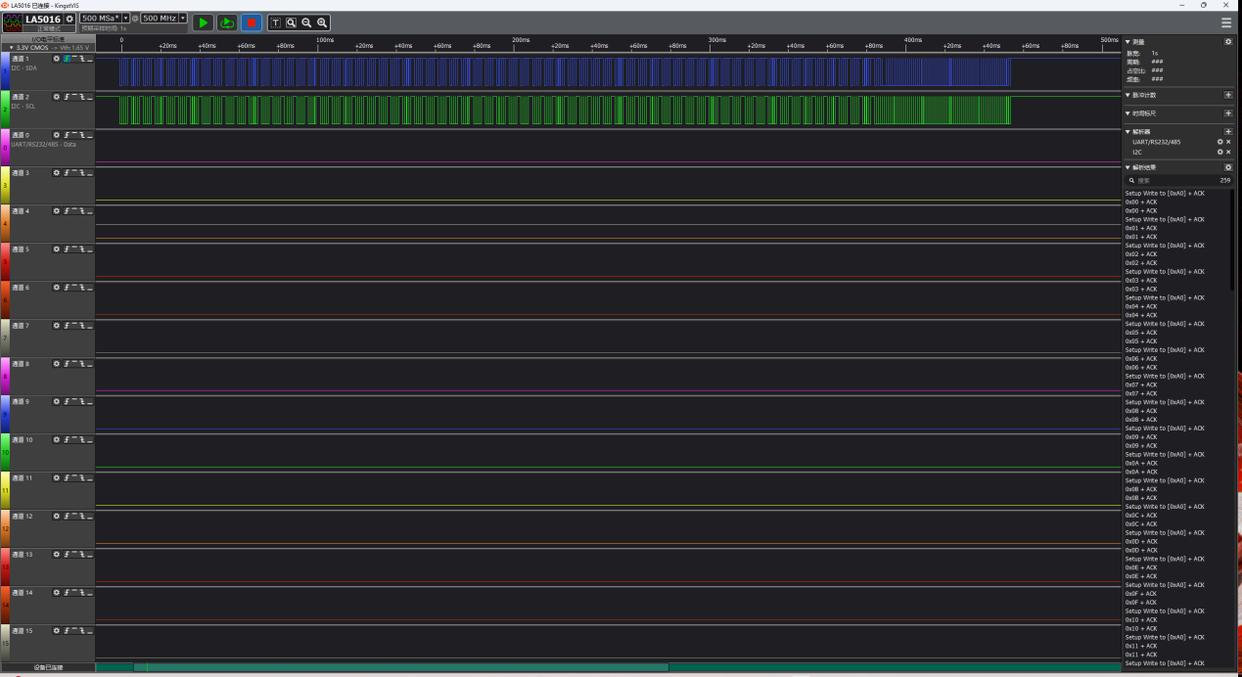Click the channel 0 magenta color swatch

tap(5, 147)
